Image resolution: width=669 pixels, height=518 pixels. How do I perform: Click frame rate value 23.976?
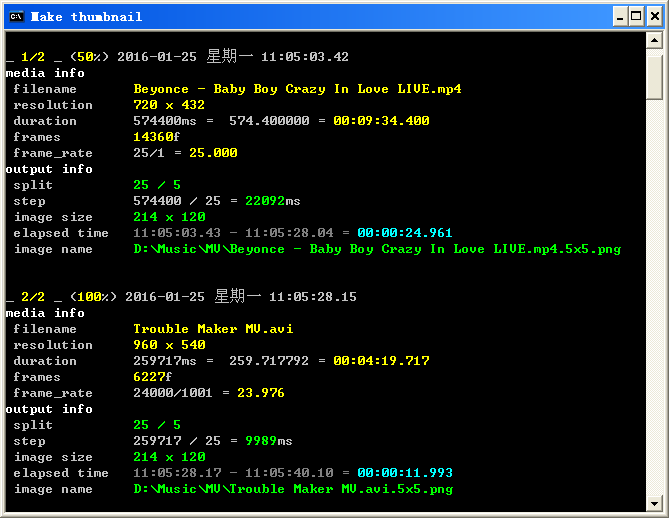[x=261, y=393]
